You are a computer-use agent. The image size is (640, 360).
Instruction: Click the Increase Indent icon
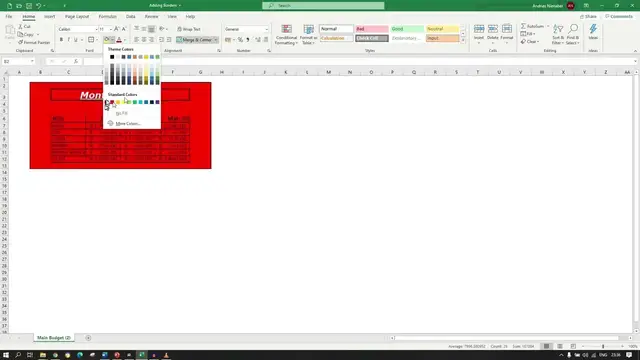pyautogui.click(x=169, y=40)
